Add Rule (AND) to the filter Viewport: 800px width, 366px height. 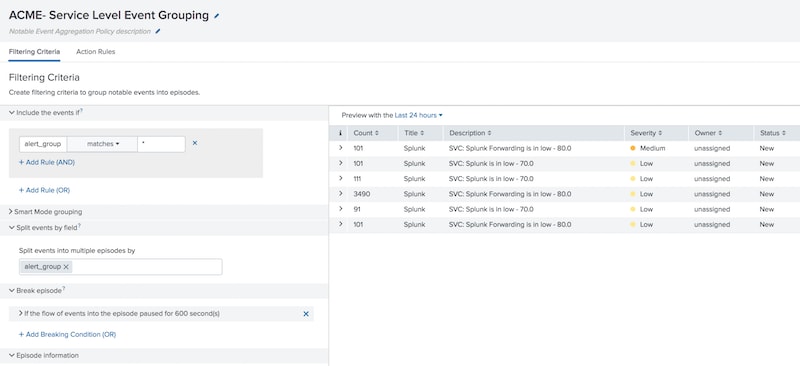pyautogui.click(x=47, y=162)
